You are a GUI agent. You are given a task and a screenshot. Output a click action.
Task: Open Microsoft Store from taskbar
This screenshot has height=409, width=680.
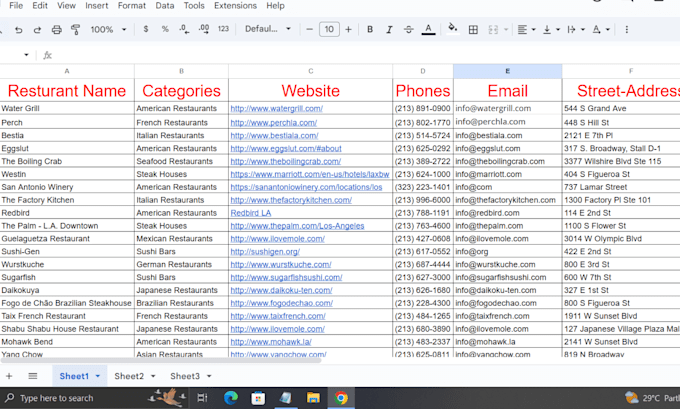click(x=258, y=398)
